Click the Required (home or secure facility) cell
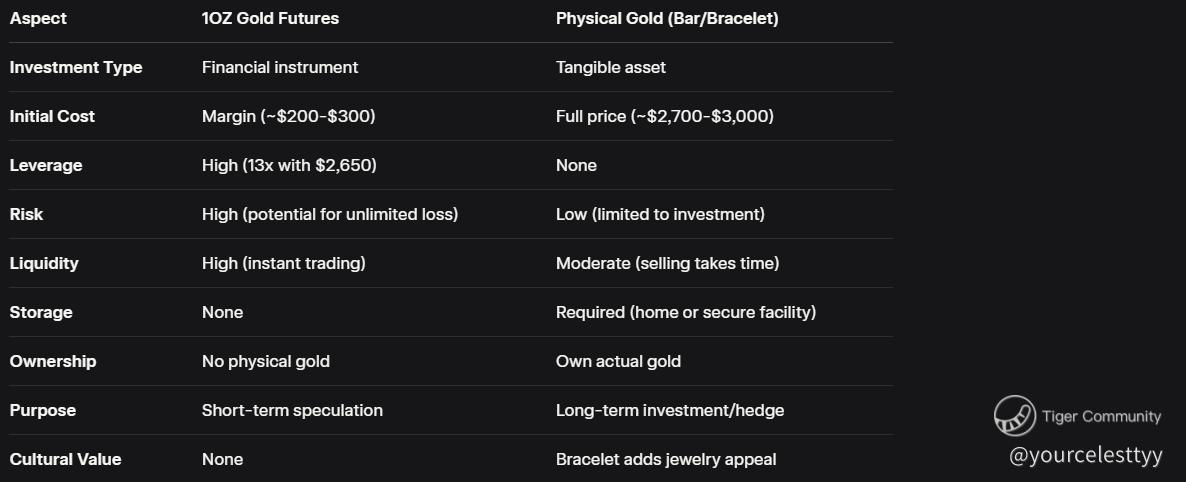Viewport: 1186px width, 482px height. (685, 312)
